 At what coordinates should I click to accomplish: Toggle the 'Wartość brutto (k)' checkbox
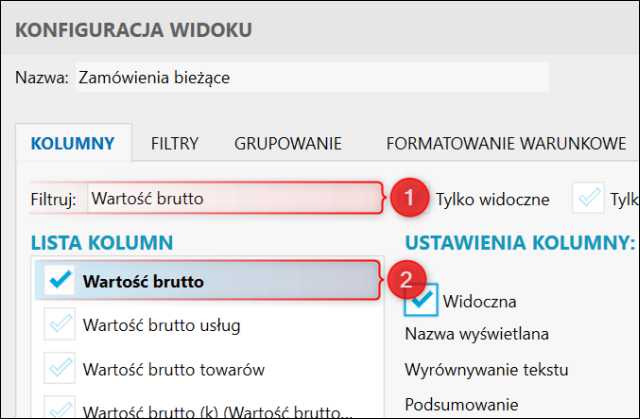click(x=59, y=409)
